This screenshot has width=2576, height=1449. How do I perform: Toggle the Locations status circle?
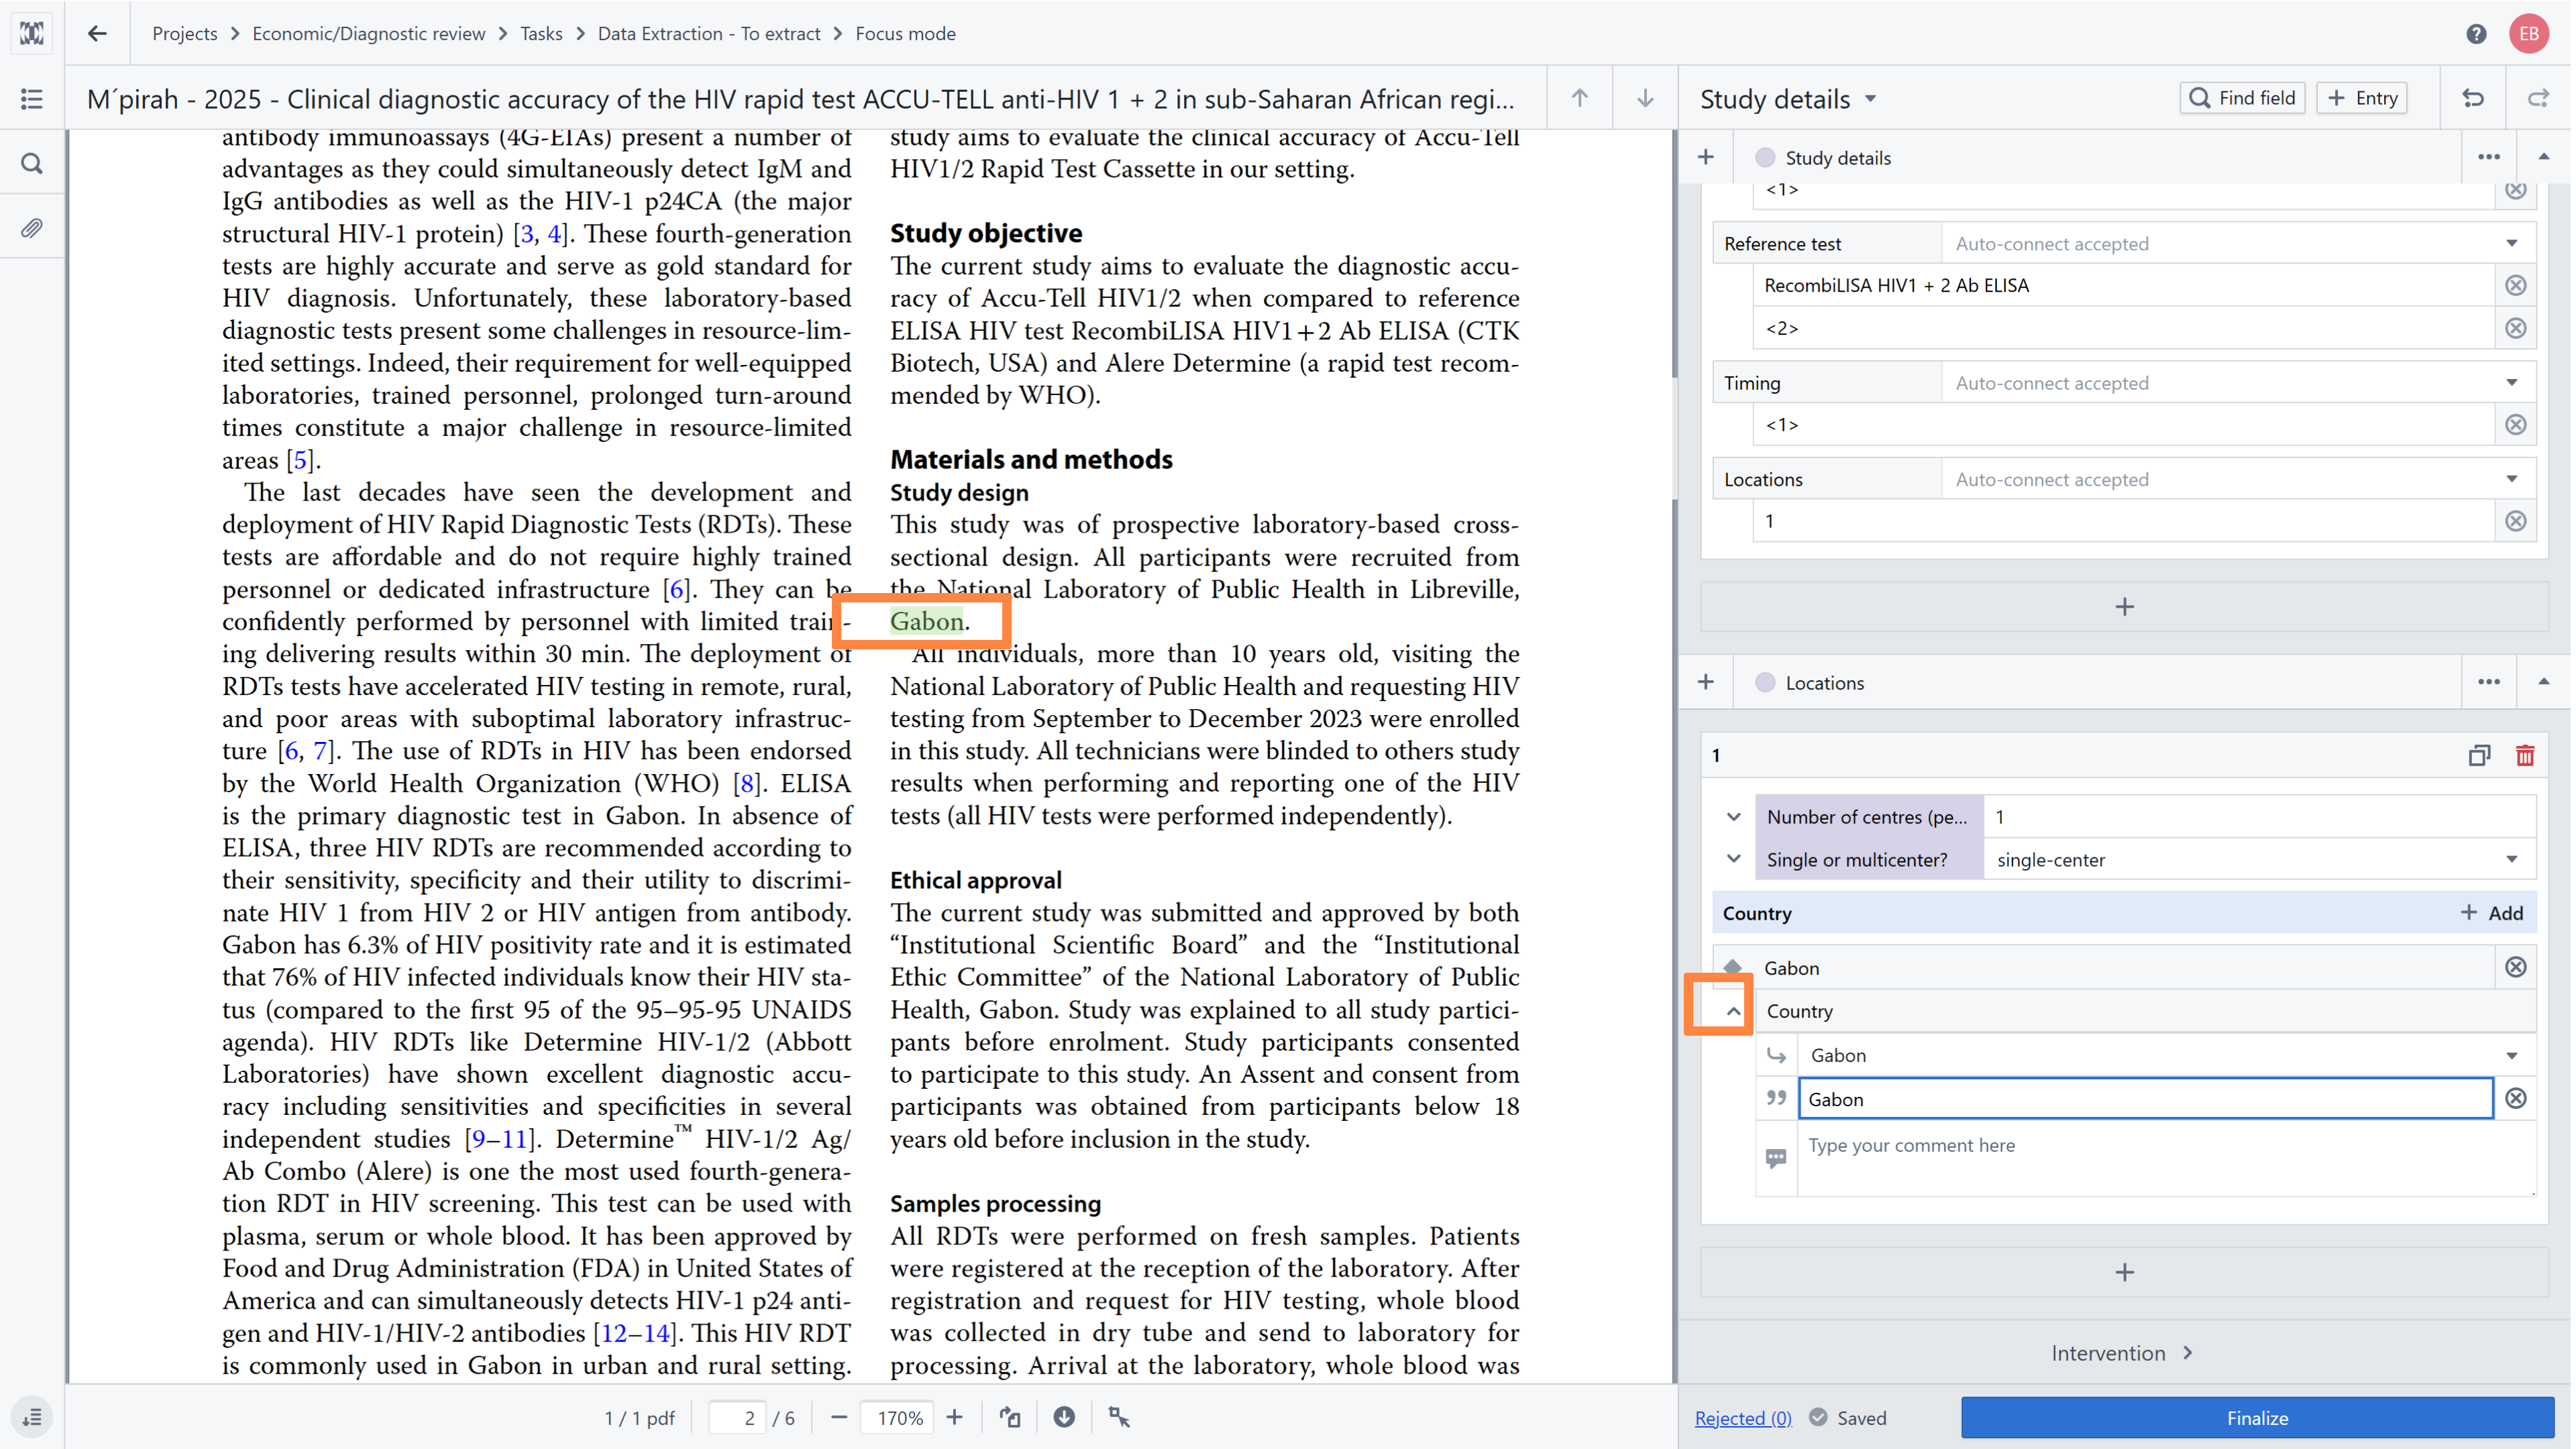[x=1765, y=682]
